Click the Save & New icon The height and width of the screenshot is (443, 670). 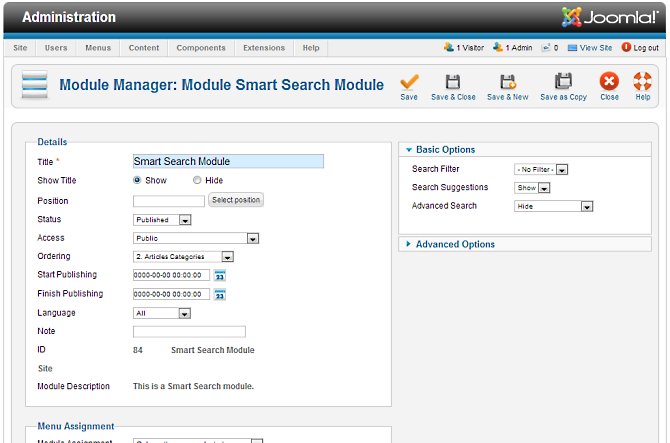point(508,81)
